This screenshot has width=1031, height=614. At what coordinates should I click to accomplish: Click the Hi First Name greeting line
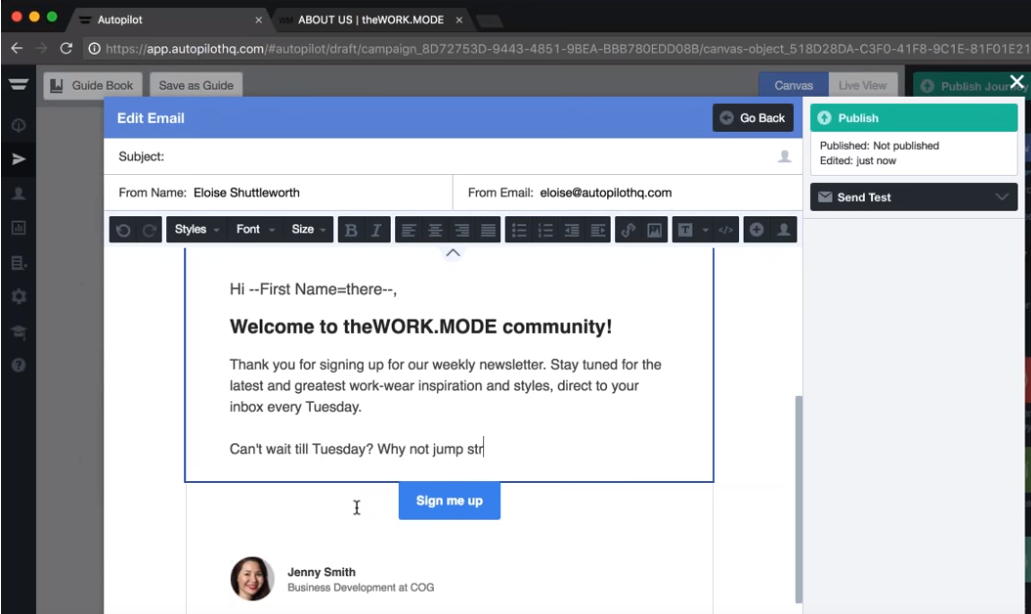point(313,289)
